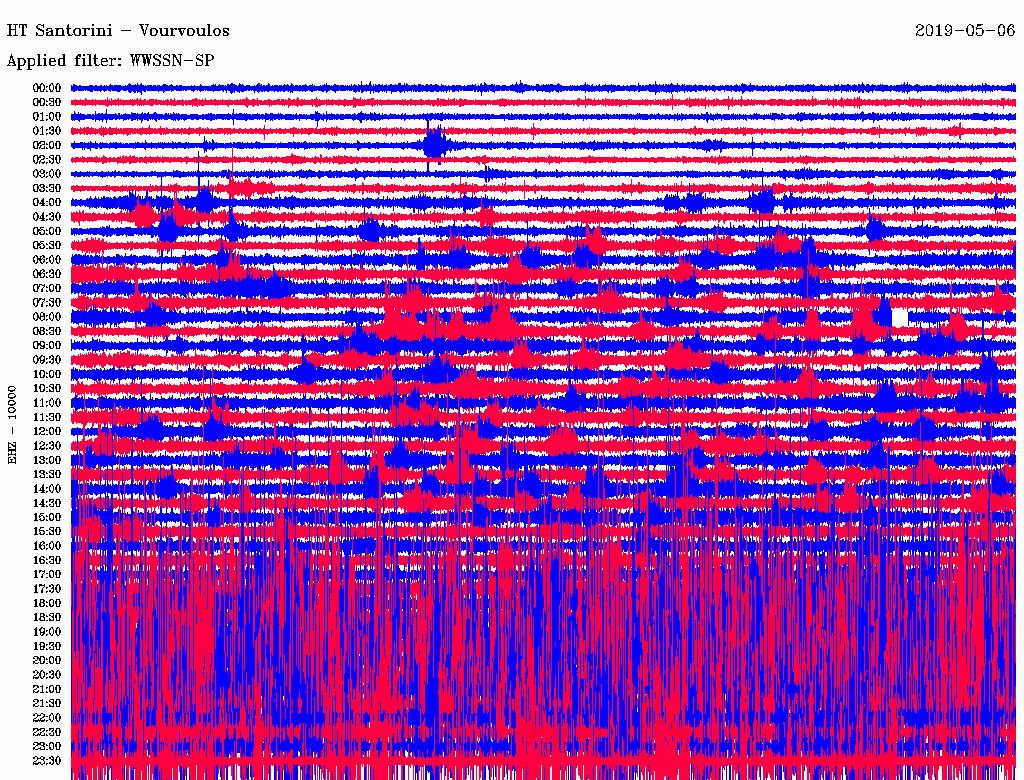Screen dimensions: 1024x780
Task: Select the 23:00 time row label
Action: (47, 746)
